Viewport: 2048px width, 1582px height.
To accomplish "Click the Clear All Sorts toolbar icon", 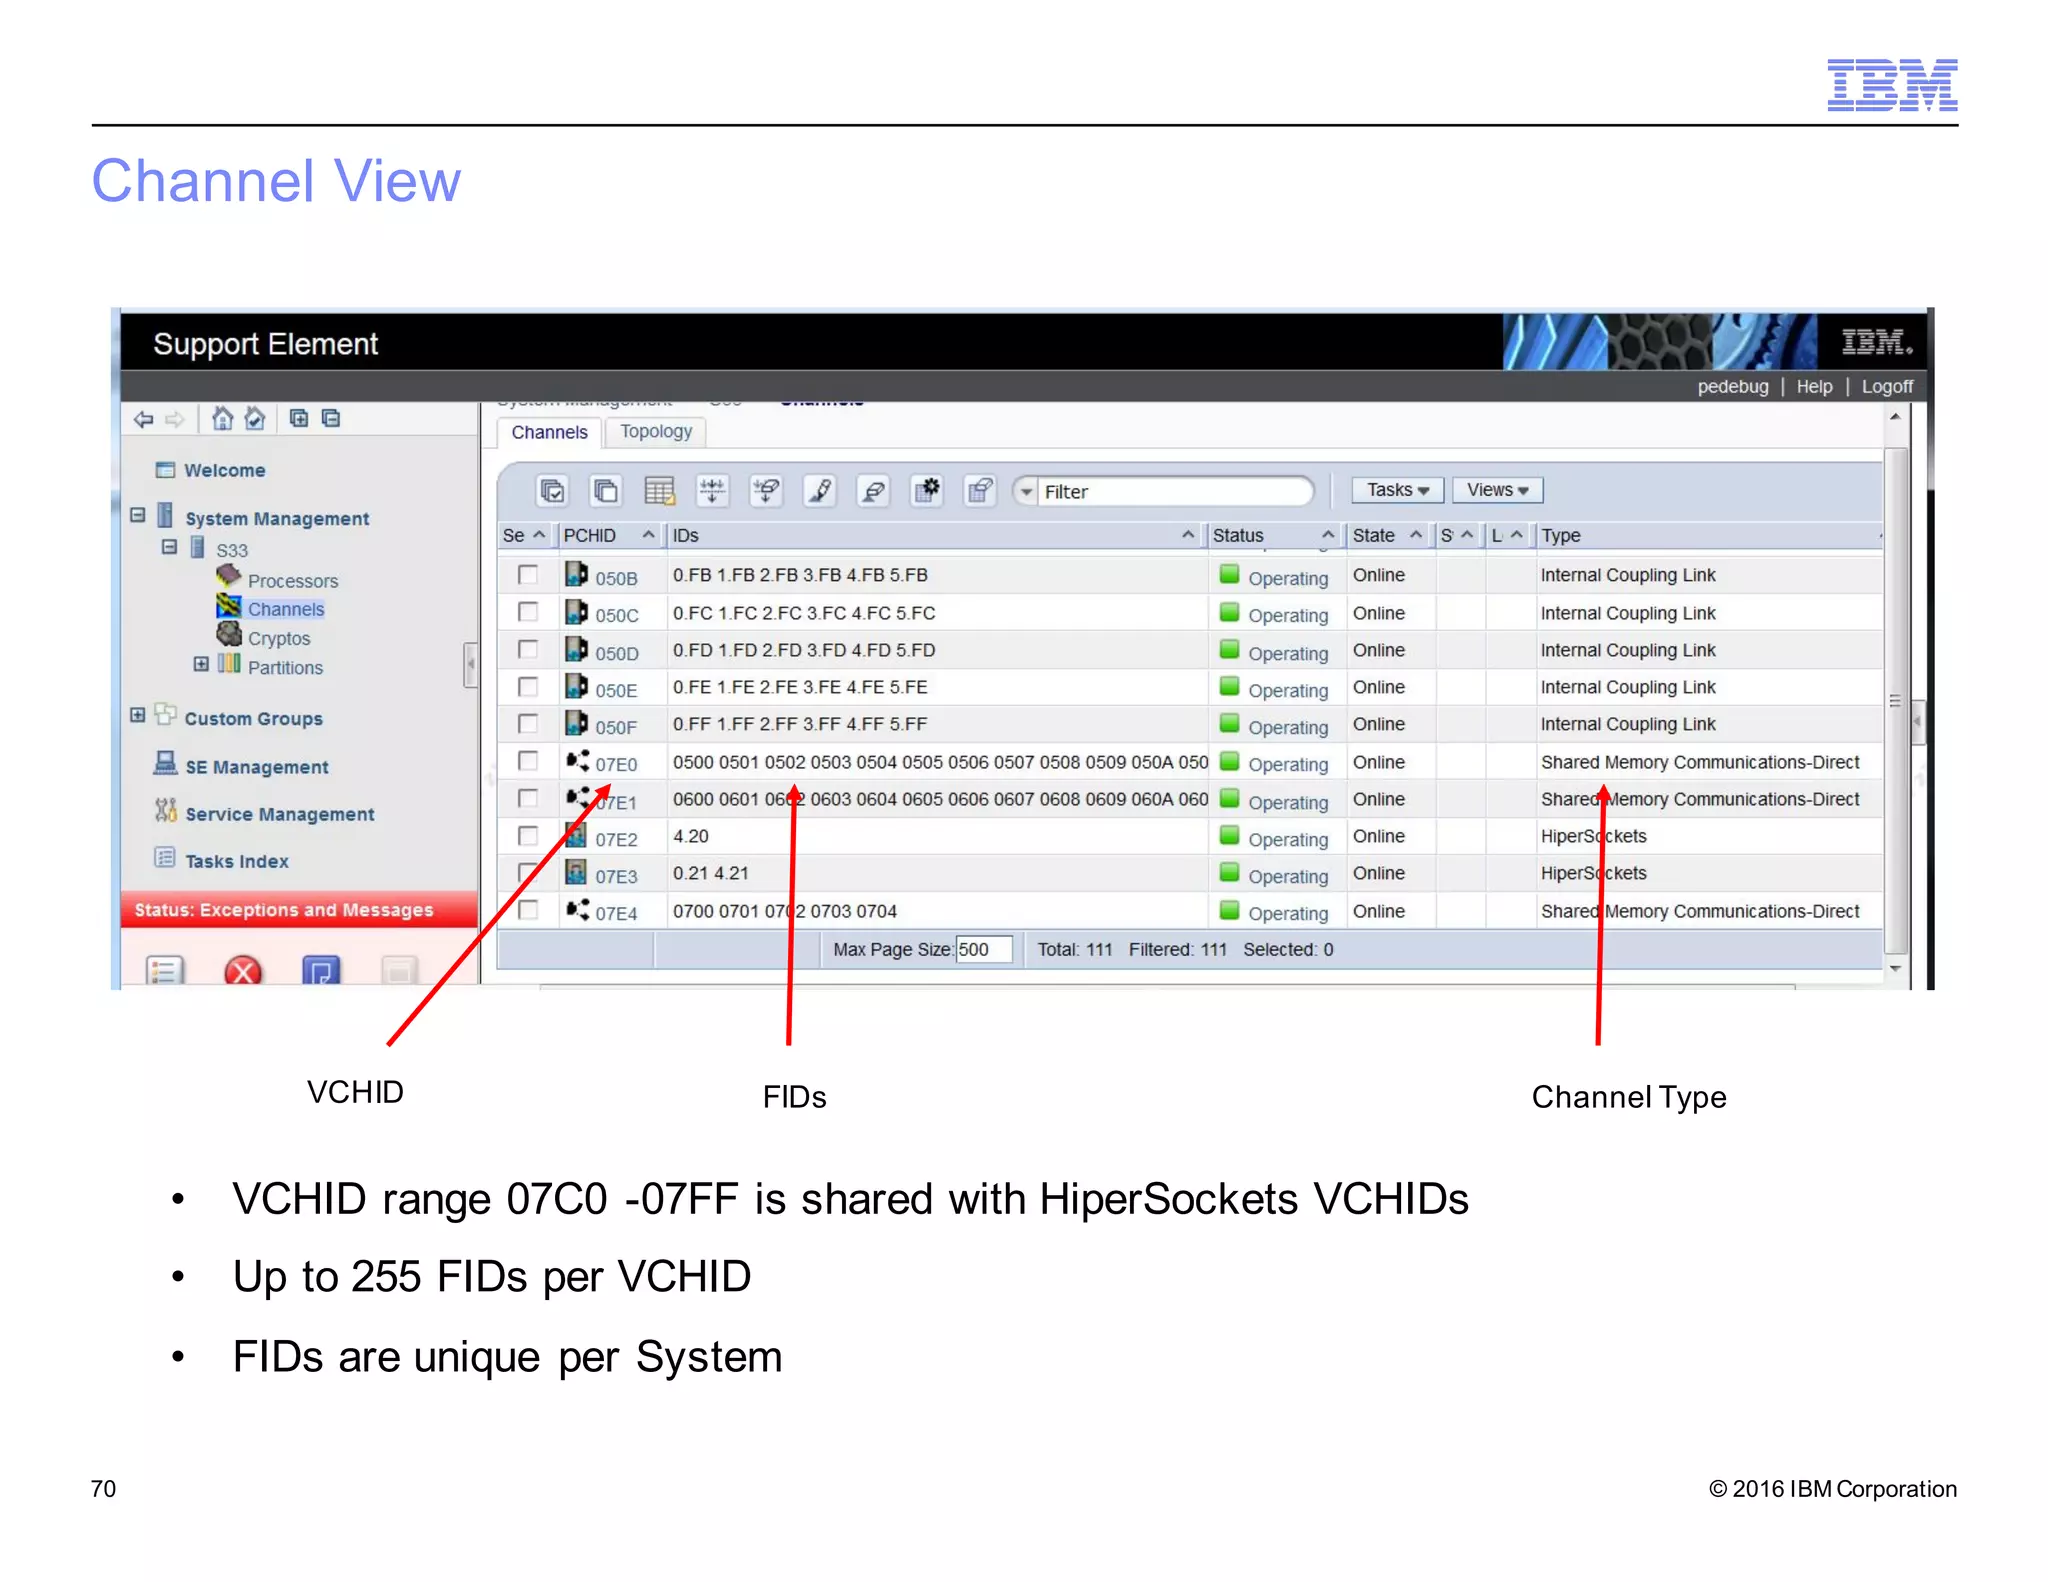I will pos(766,490).
